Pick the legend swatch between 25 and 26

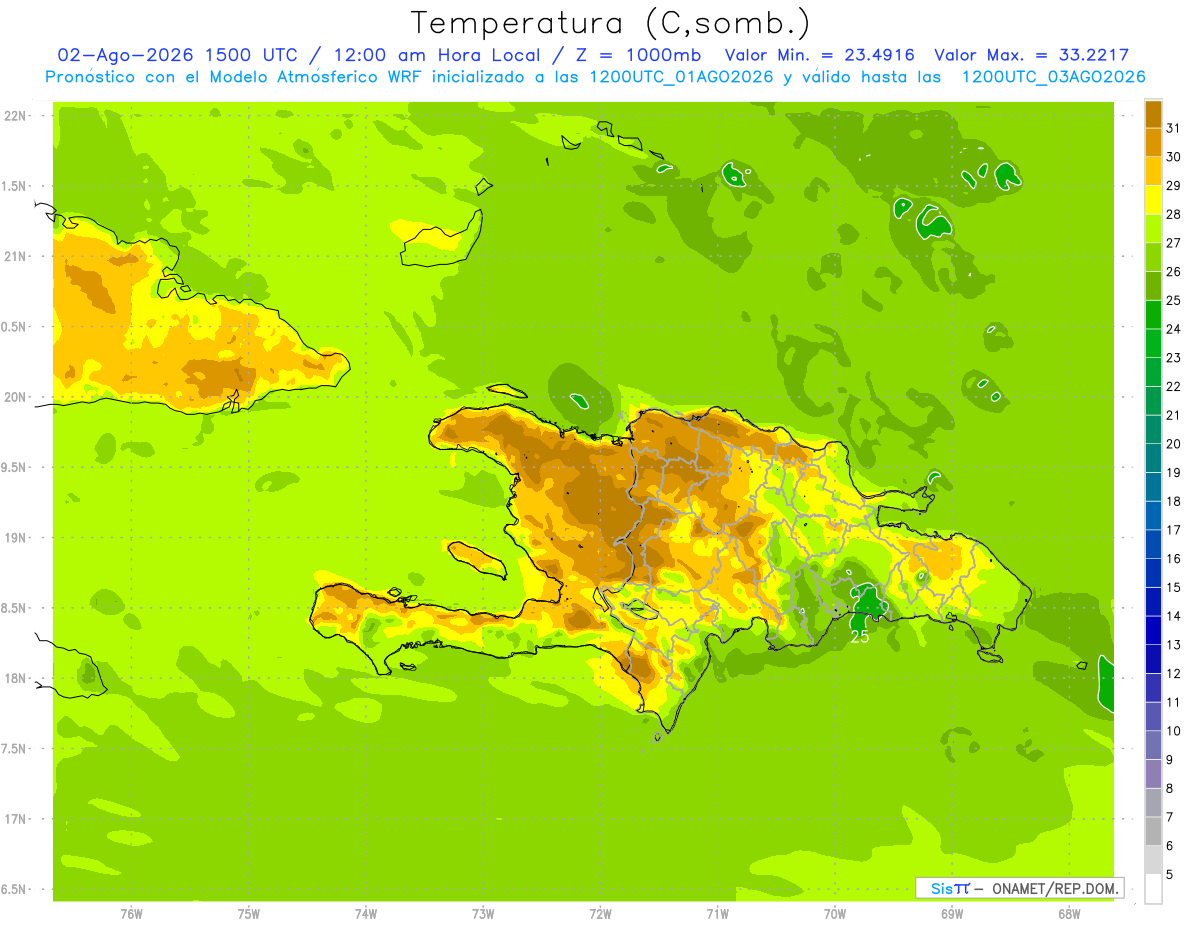(1153, 286)
